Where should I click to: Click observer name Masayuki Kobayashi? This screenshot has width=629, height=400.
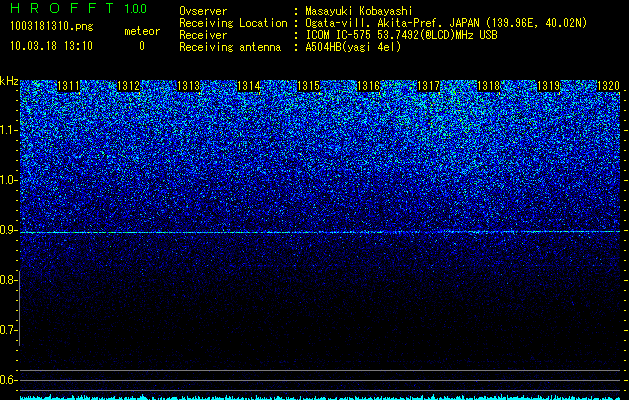359,11
